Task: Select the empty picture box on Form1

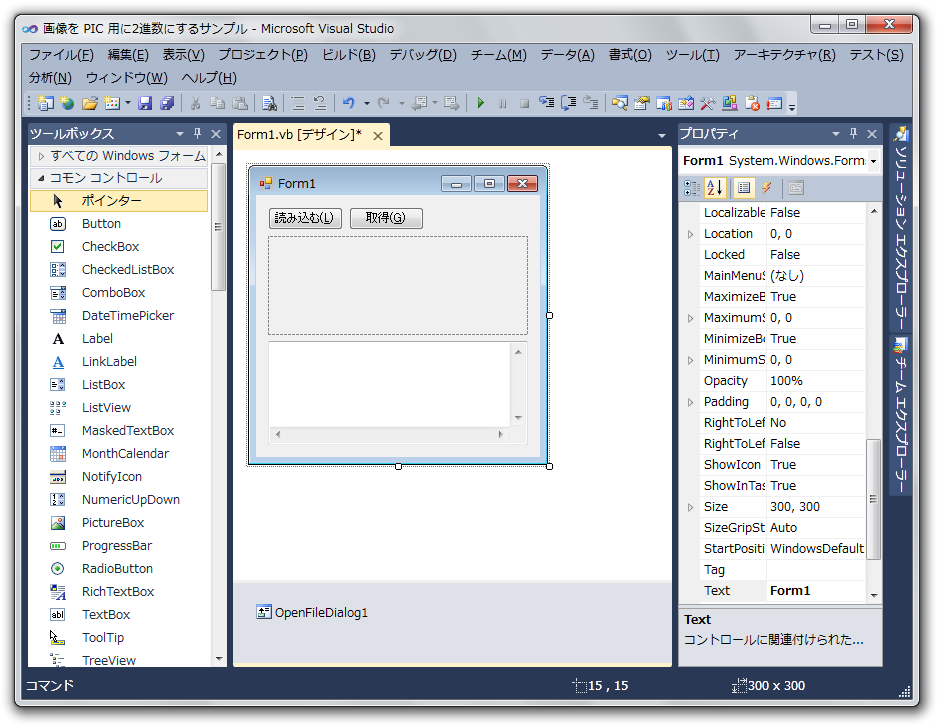Action: point(398,285)
